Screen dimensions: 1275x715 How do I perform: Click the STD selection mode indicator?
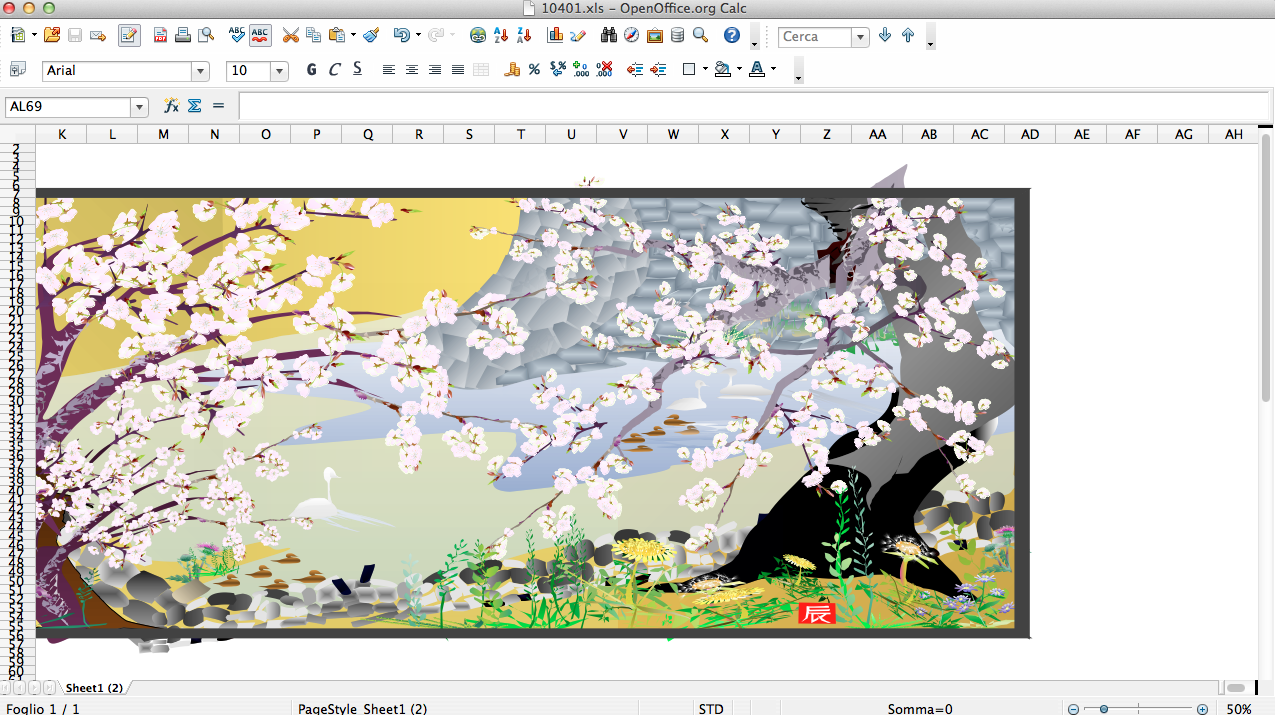(711, 708)
